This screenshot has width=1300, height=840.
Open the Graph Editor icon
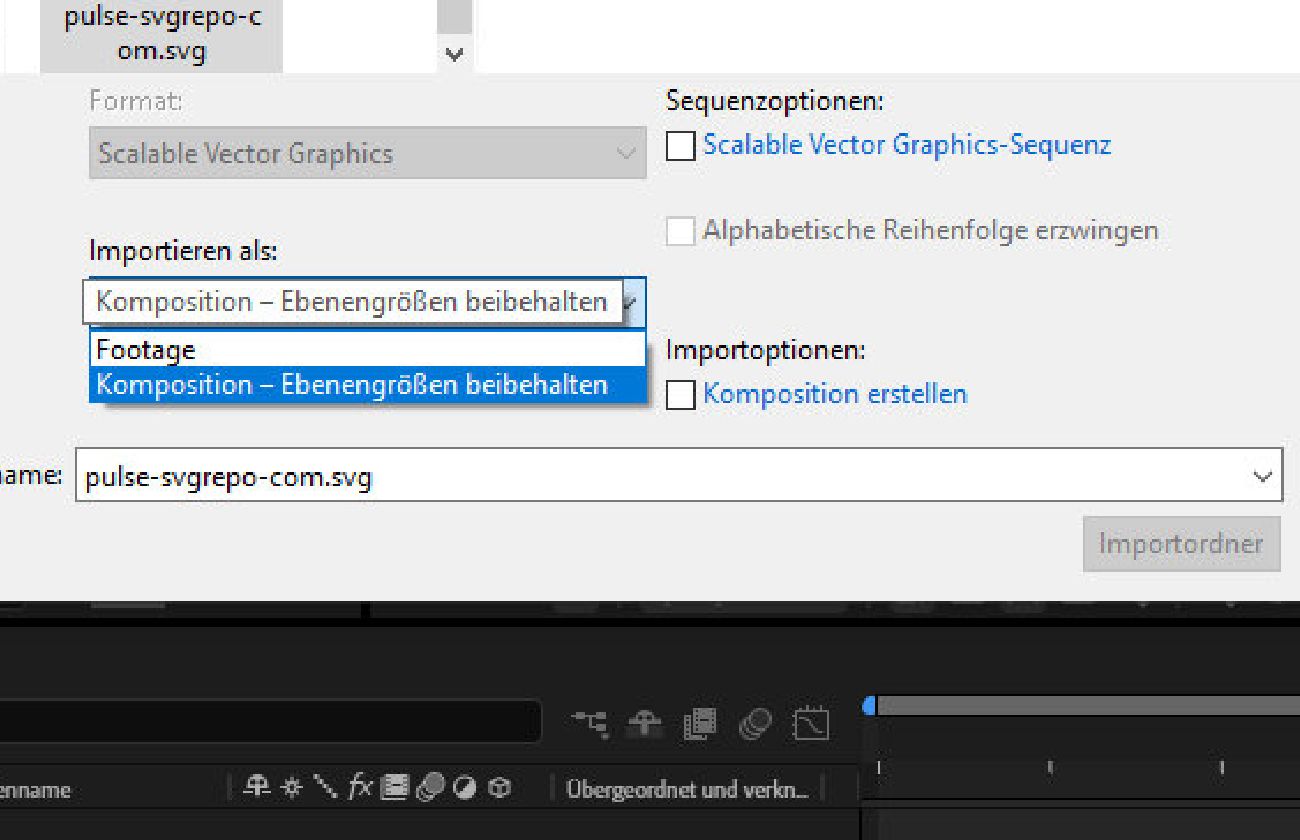click(x=810, y=722)
